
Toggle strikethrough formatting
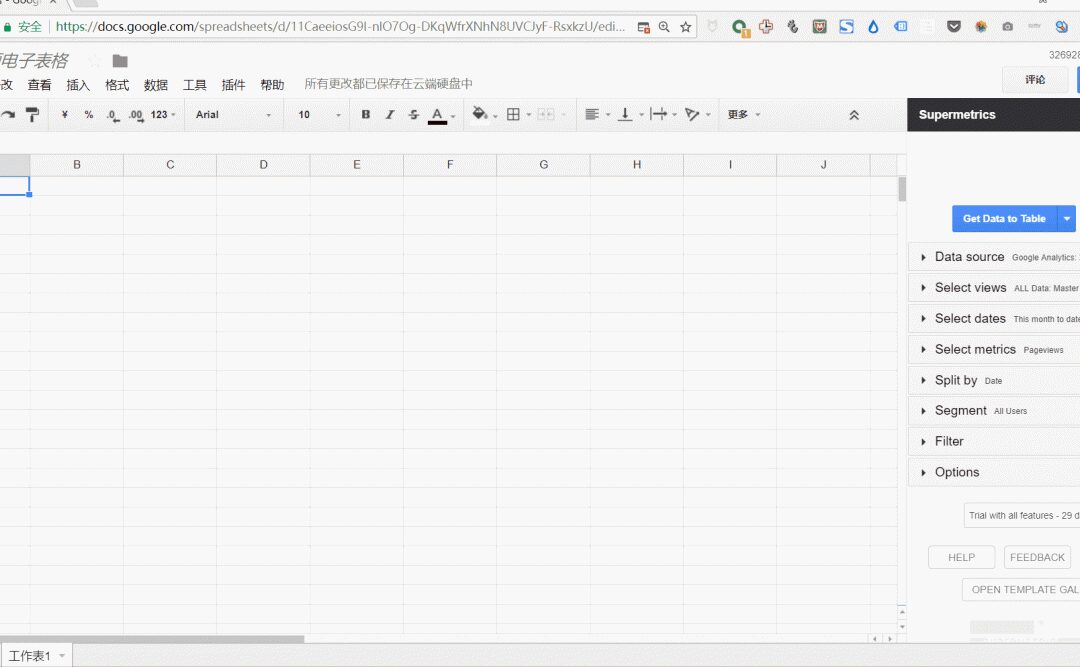click(413, 114)
